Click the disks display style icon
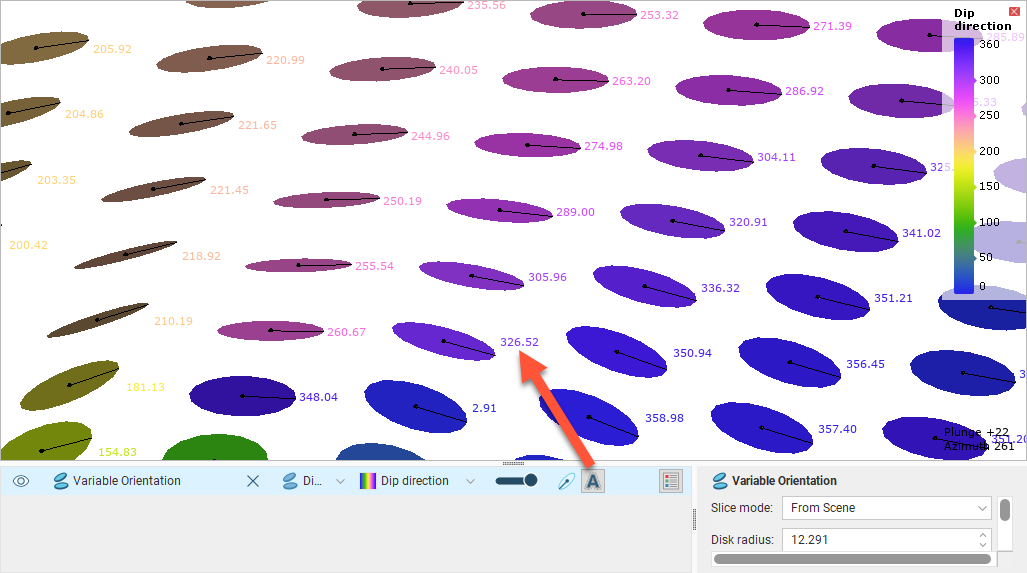This screenshot has height=573, width=1027. pos(289,481)
